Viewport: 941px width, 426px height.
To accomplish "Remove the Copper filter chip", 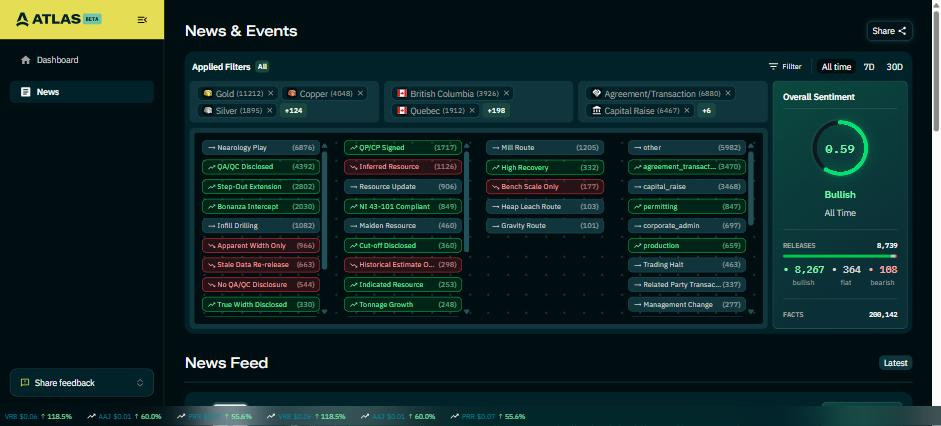I will (x=360, y=93).
